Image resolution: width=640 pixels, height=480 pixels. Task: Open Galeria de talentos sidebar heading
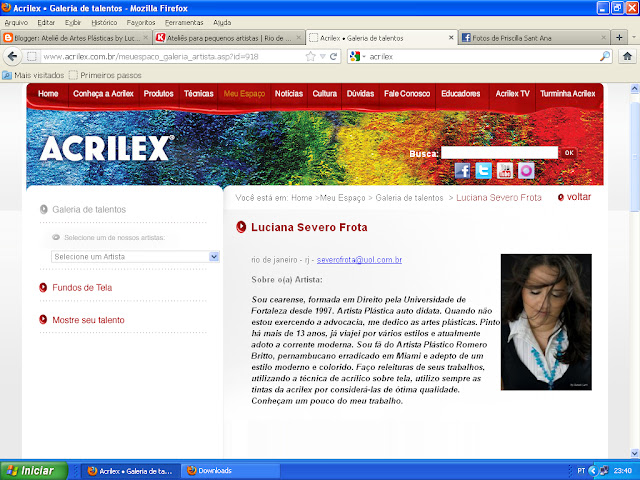[89, 209]
